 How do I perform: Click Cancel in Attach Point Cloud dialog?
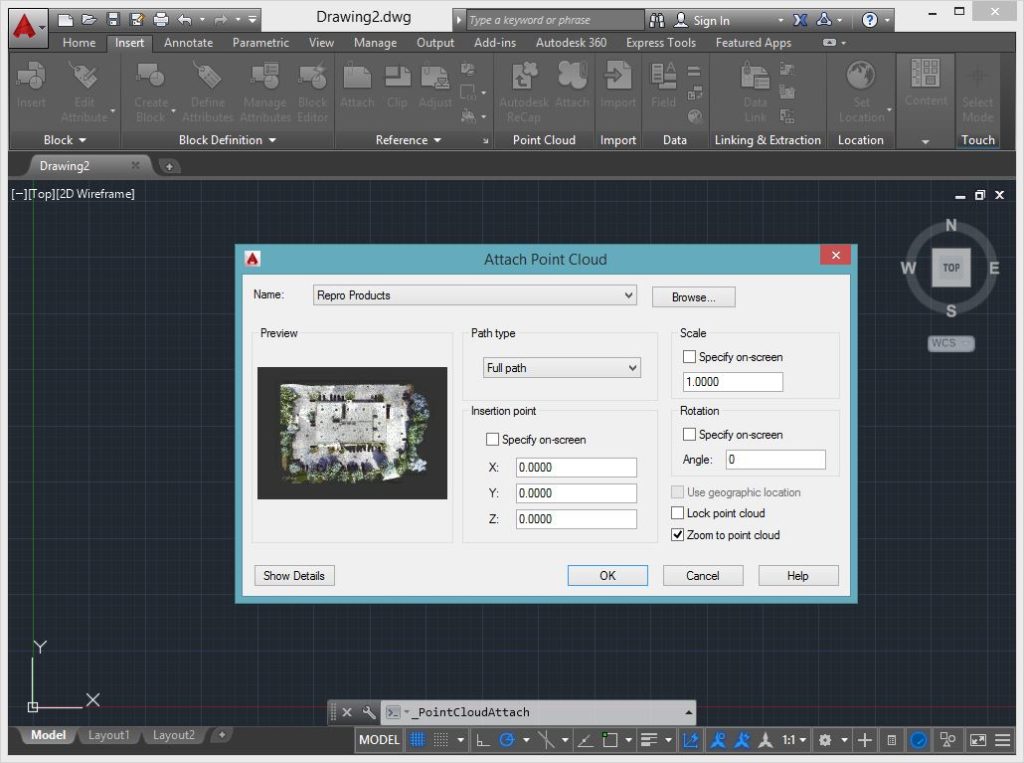point(703,576)
